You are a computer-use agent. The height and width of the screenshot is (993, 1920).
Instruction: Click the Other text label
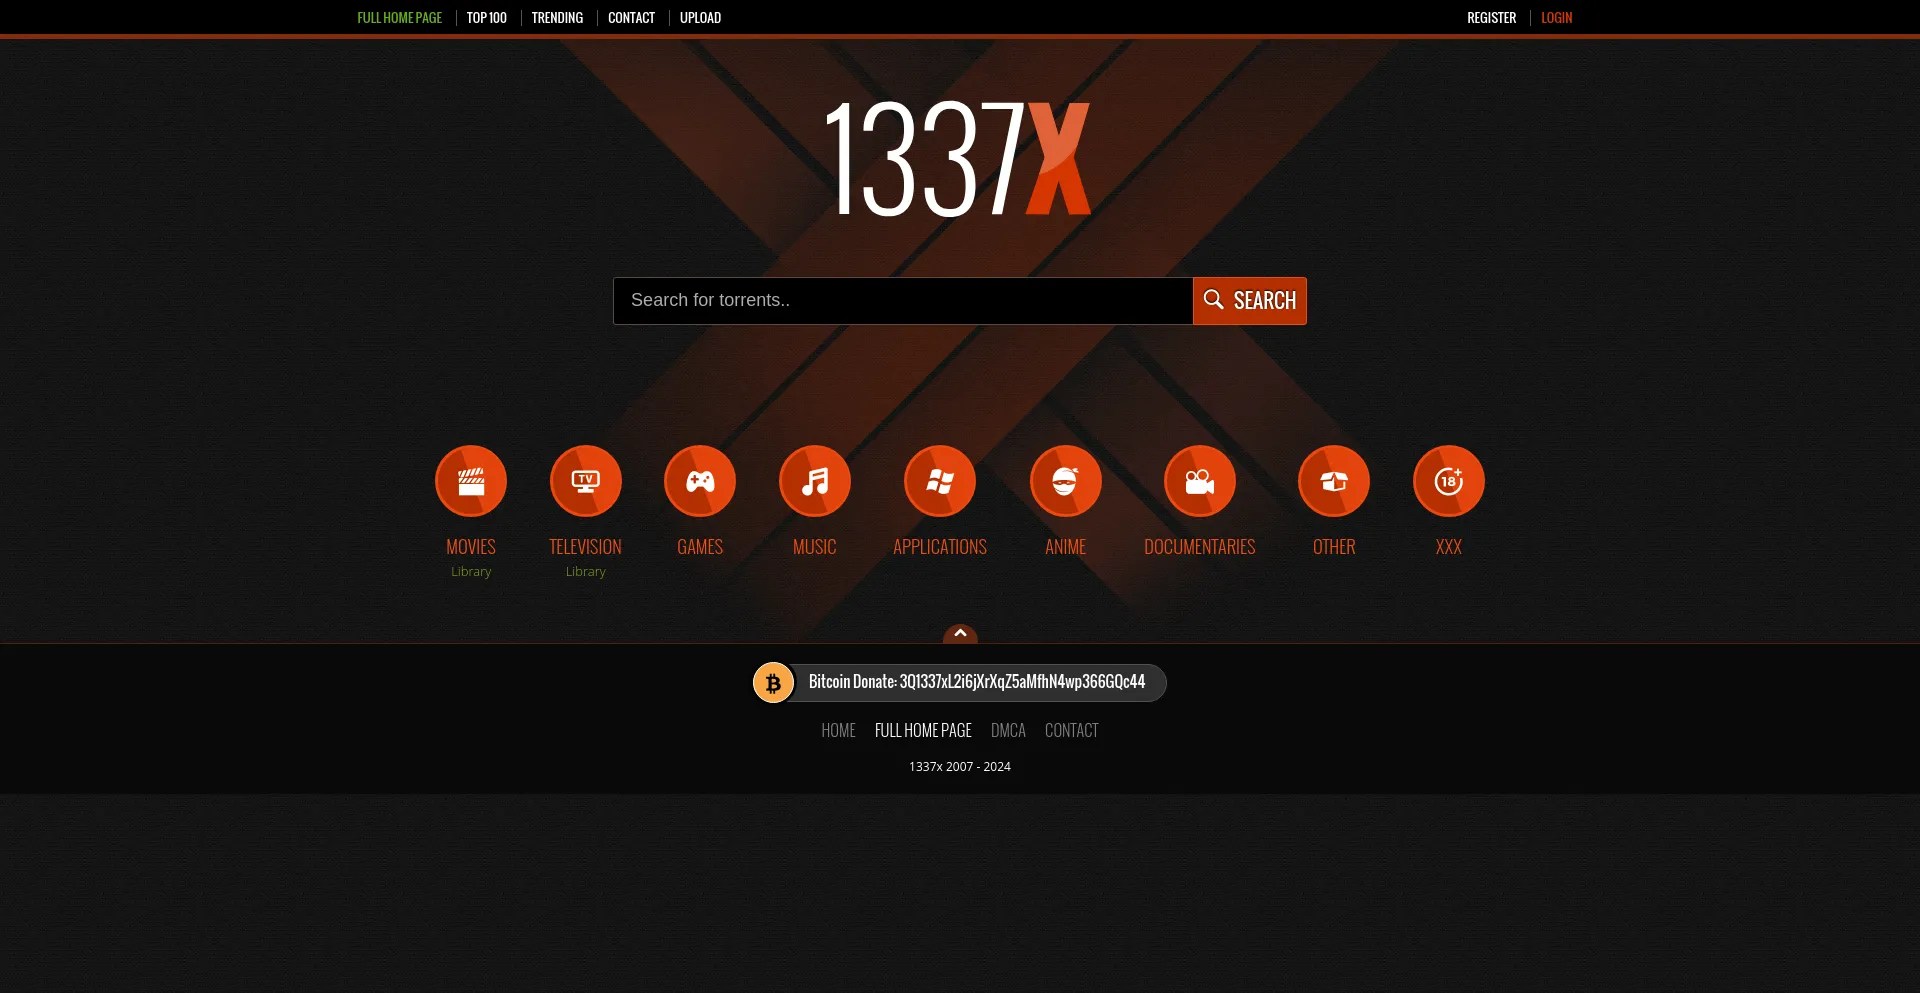(1334, 547)
